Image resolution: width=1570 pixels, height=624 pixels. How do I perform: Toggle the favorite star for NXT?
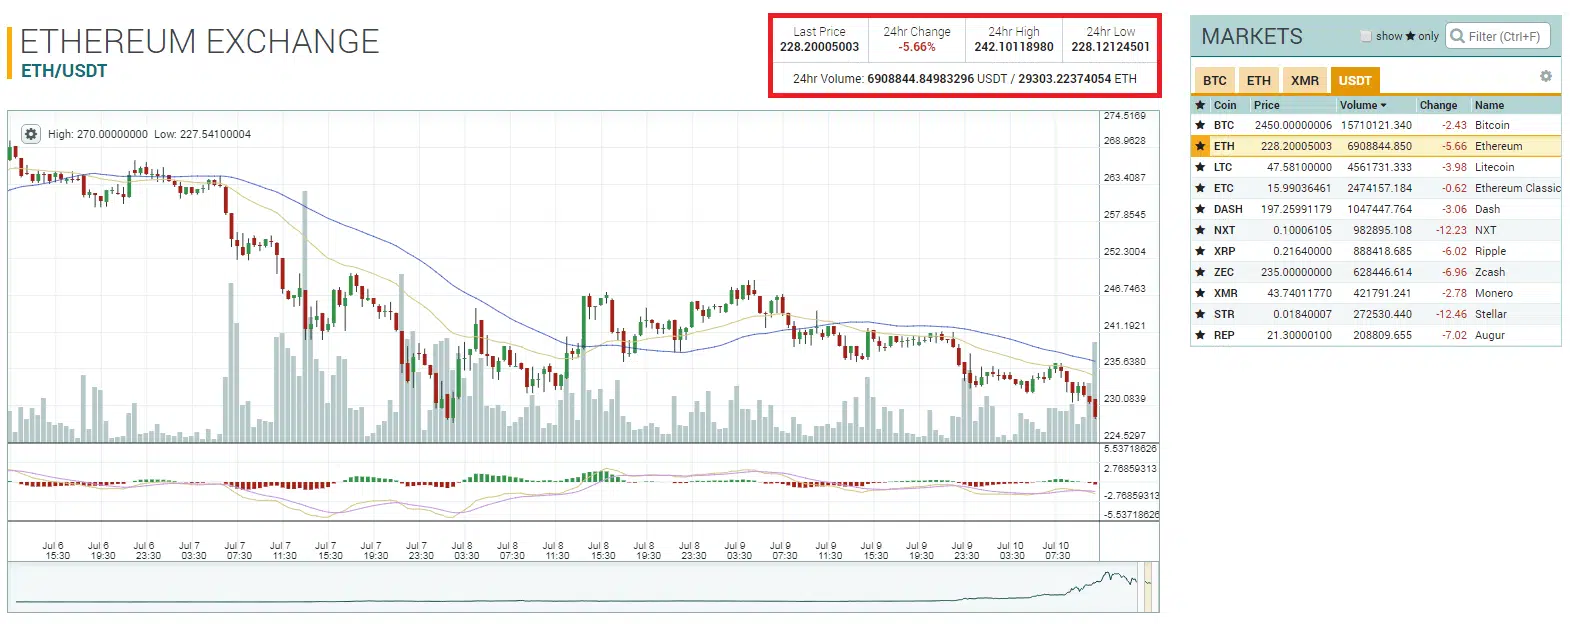coord(1200,230)
